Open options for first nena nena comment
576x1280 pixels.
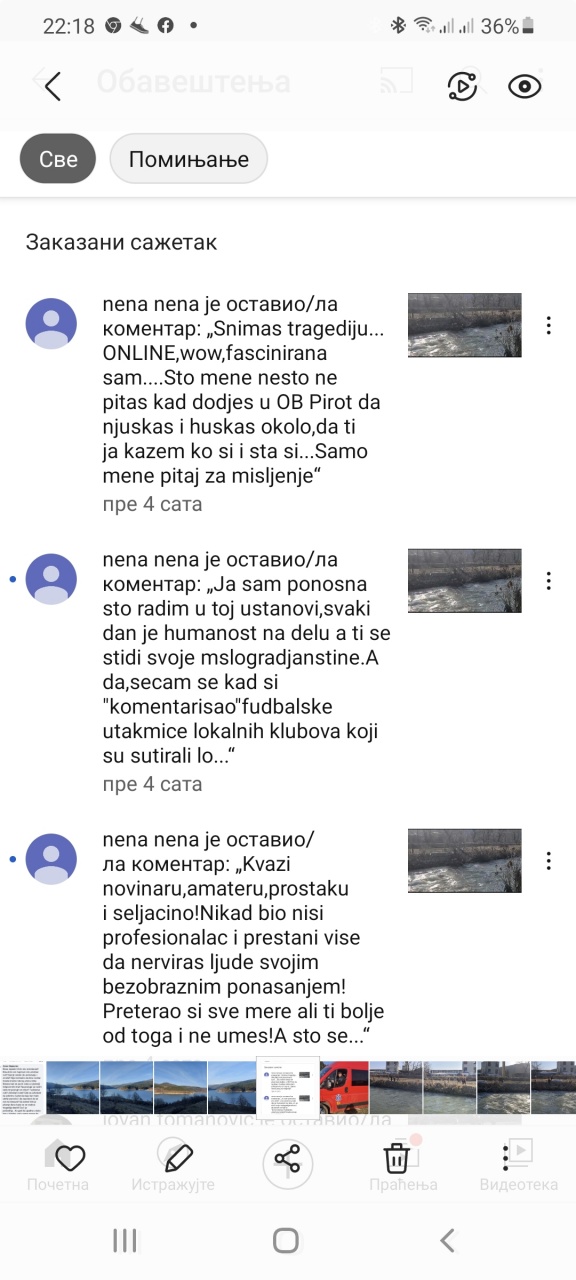548,325
